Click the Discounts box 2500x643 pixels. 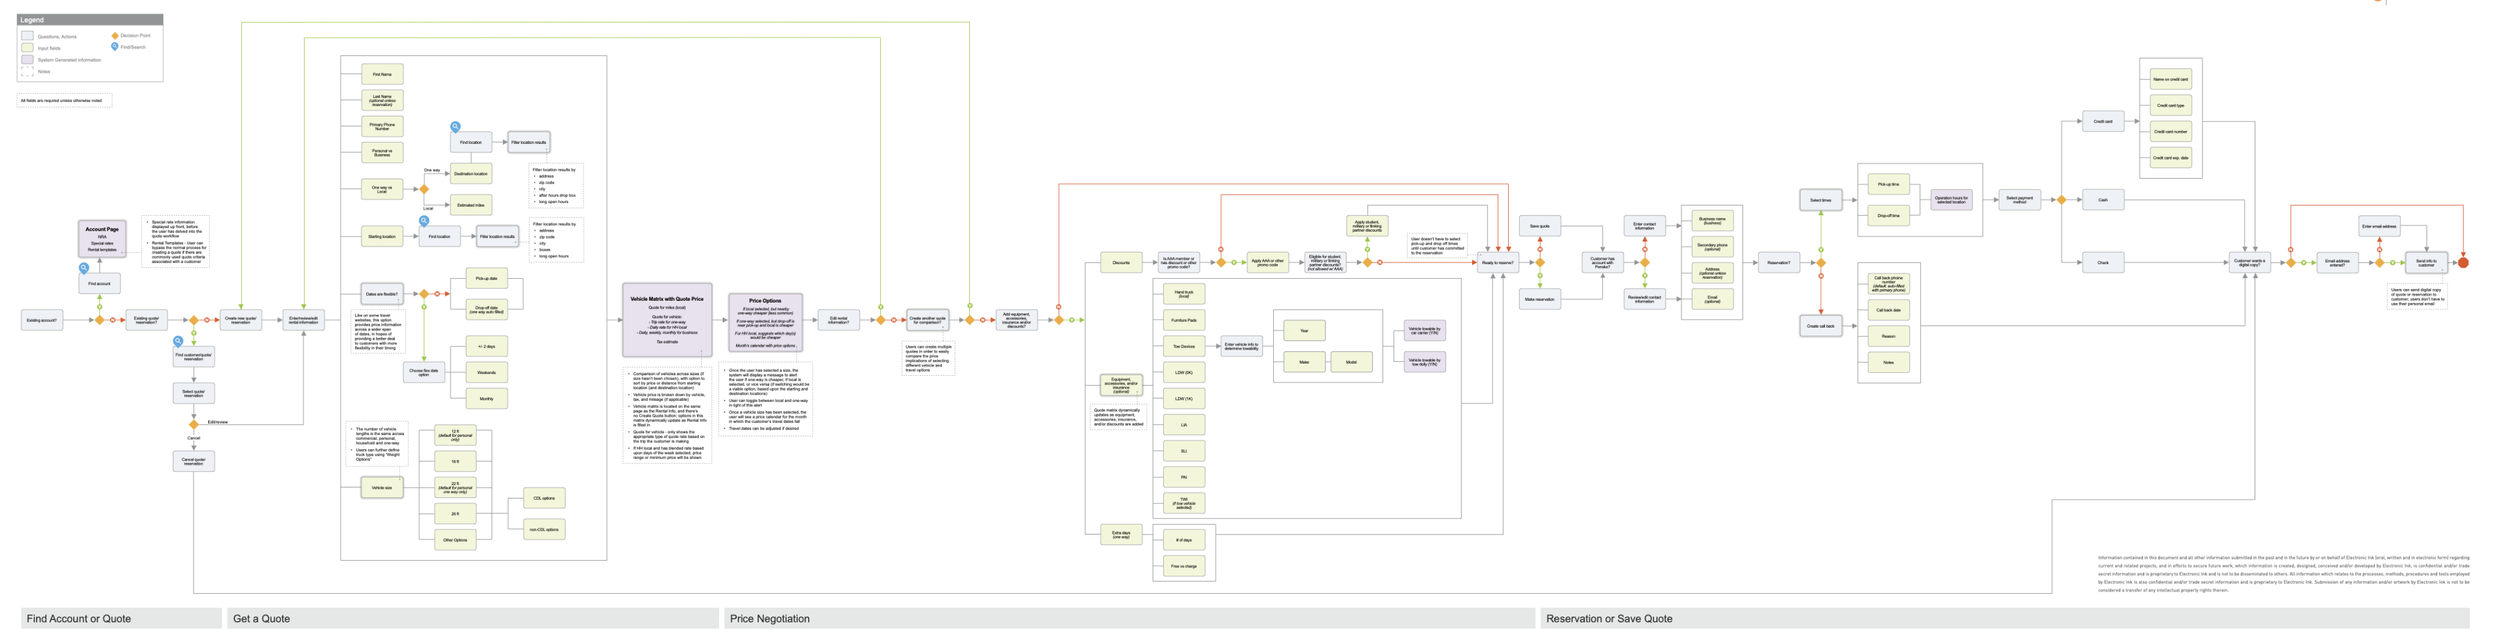tap(1121, 263)
